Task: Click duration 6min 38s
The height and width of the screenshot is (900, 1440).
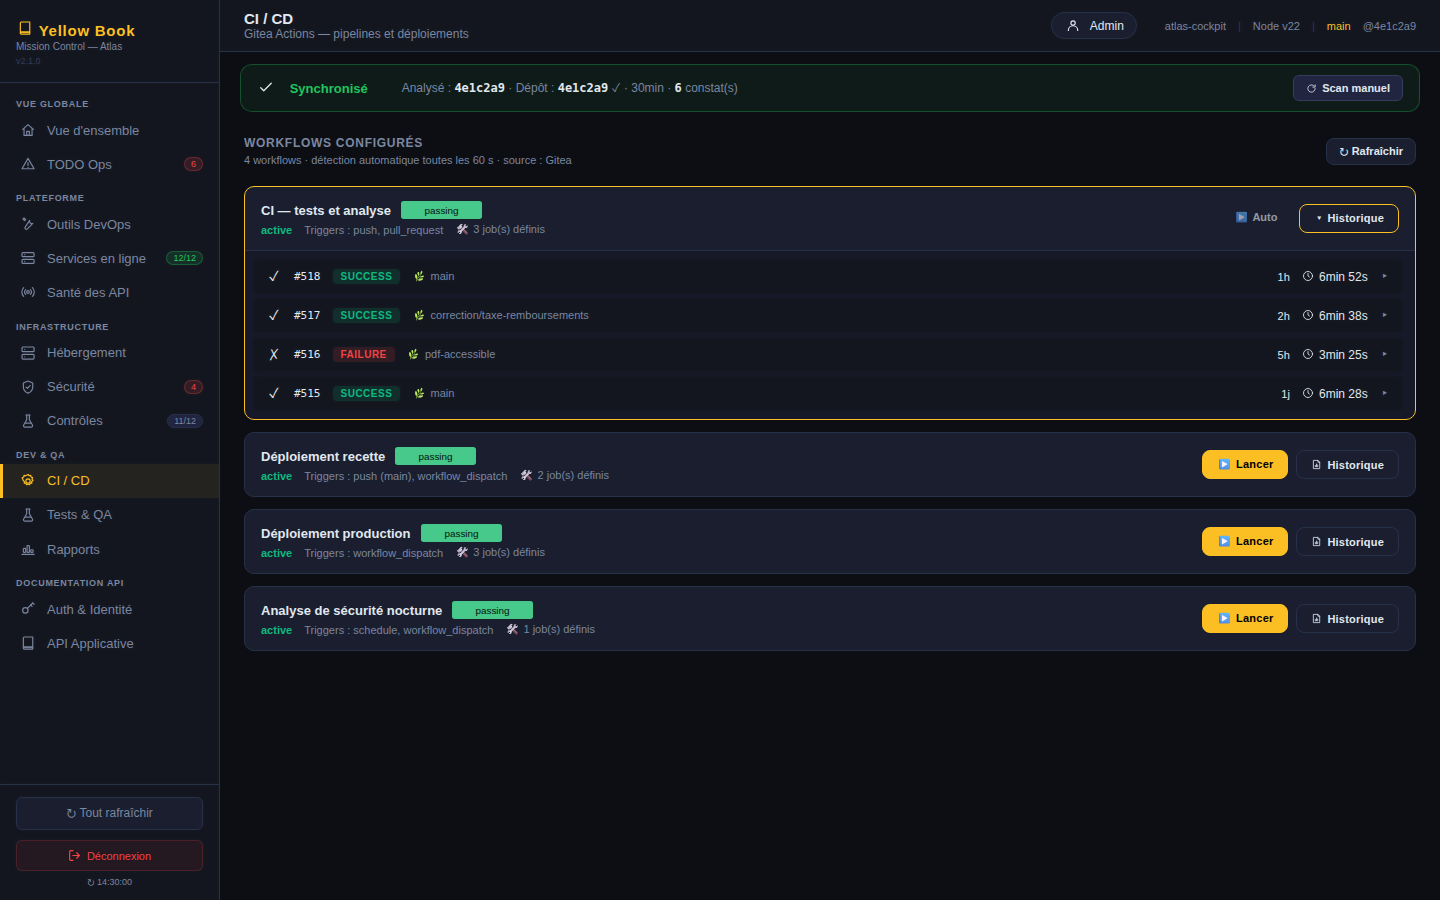Action: (1343, 315)
